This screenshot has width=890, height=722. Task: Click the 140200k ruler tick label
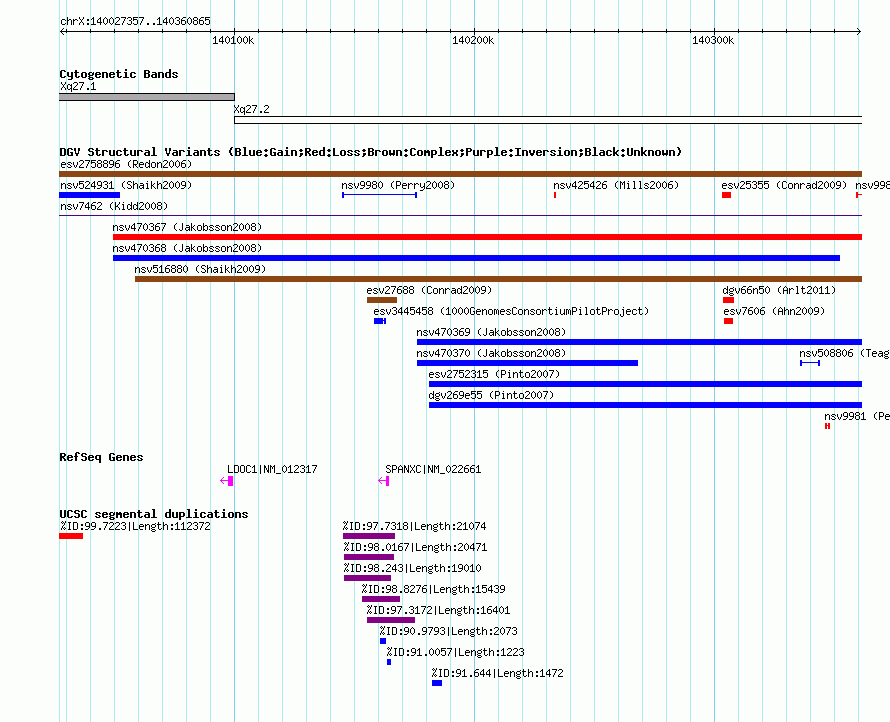pos(473,41)
